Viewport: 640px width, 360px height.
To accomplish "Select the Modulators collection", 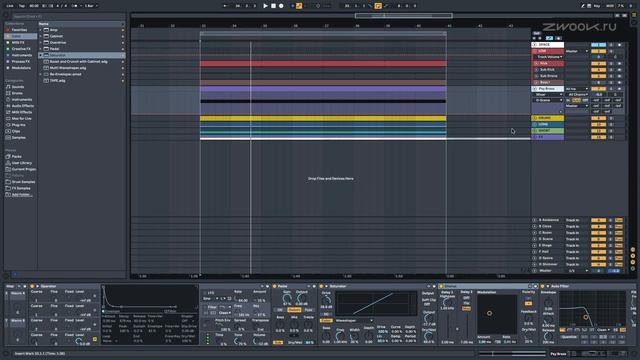I will coord(21,68).
